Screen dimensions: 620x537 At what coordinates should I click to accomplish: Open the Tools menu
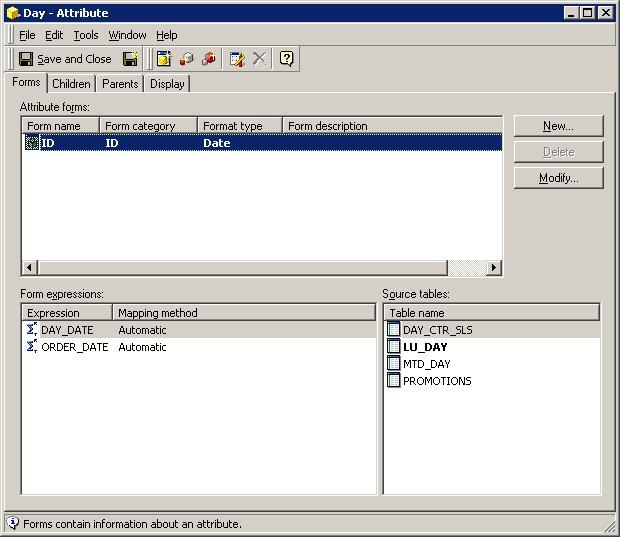[x=86, y=35]
